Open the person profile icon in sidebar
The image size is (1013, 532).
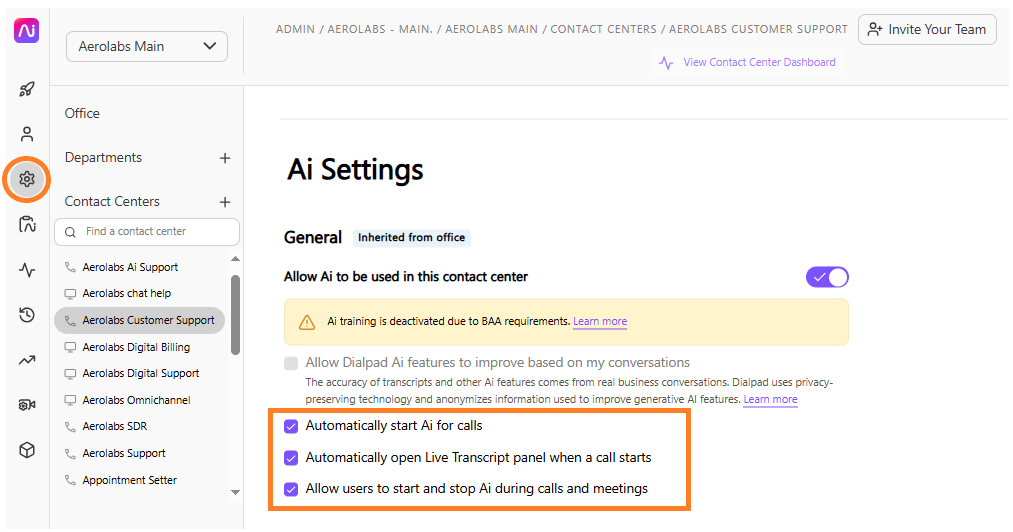[x=26, y=134]
